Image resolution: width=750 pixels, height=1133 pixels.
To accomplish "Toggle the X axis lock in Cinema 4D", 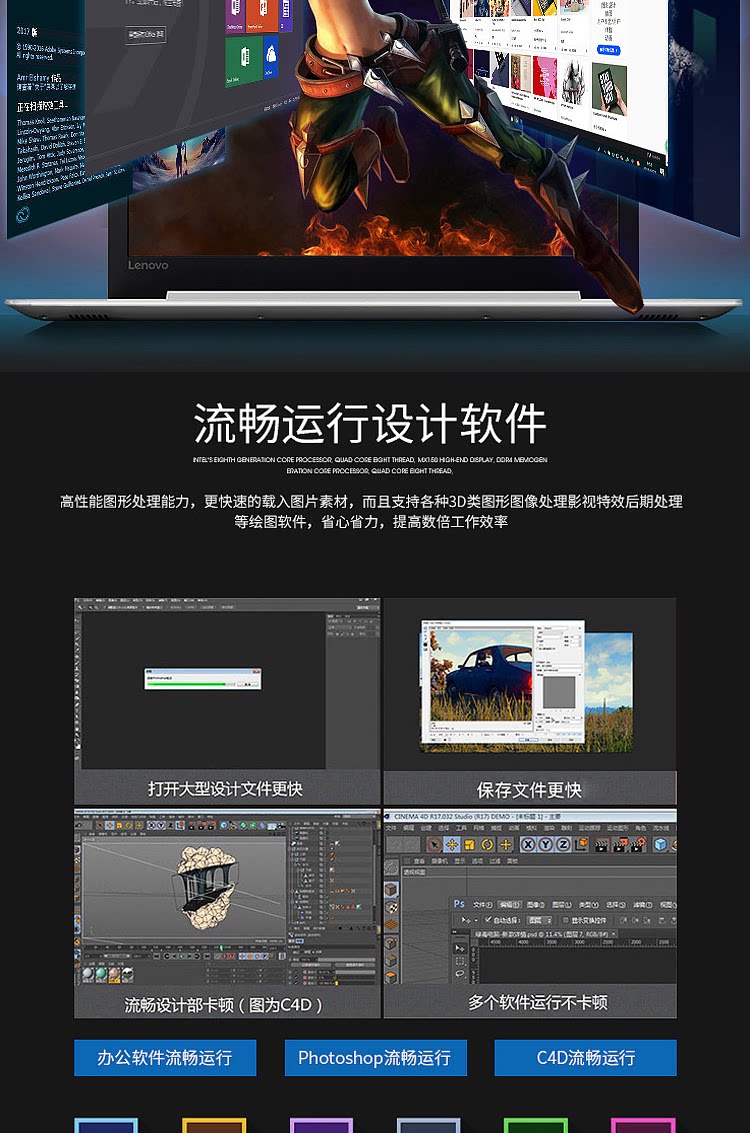I will (528, 845).
